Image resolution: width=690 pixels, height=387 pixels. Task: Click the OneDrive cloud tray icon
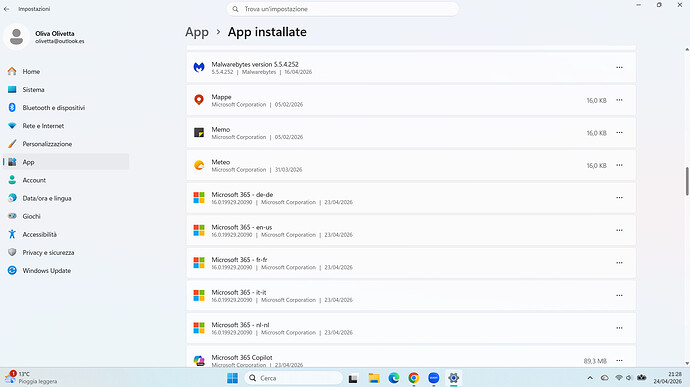(x=605, y=378)
